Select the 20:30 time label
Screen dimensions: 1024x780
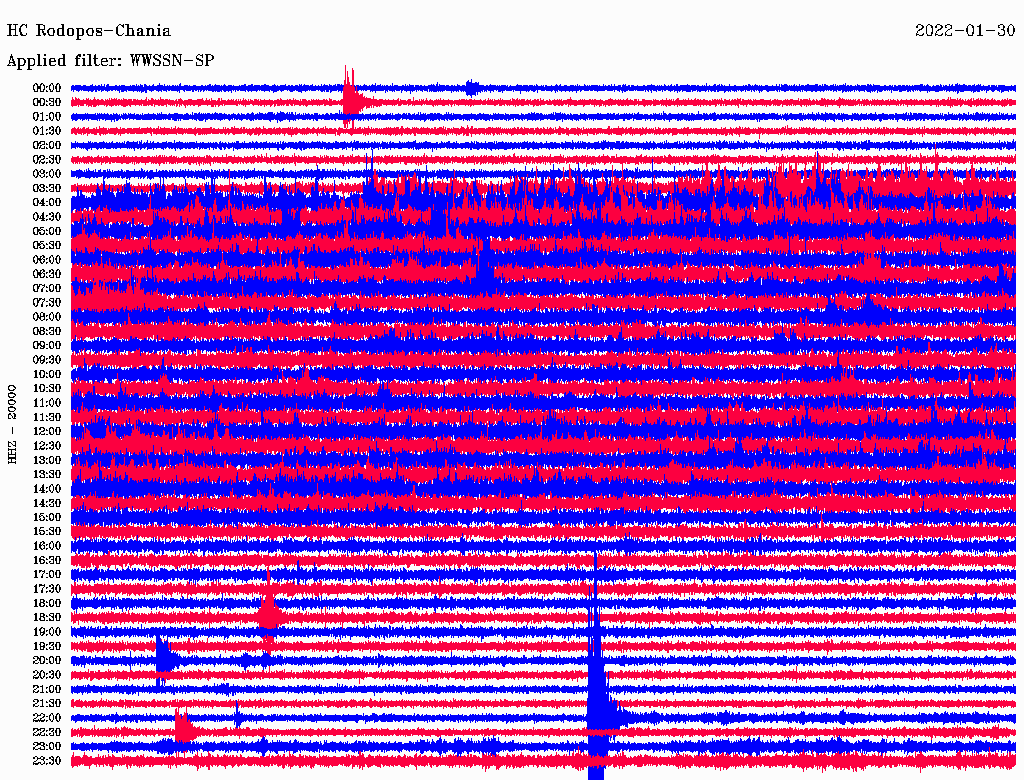click(x=46, y=675)
